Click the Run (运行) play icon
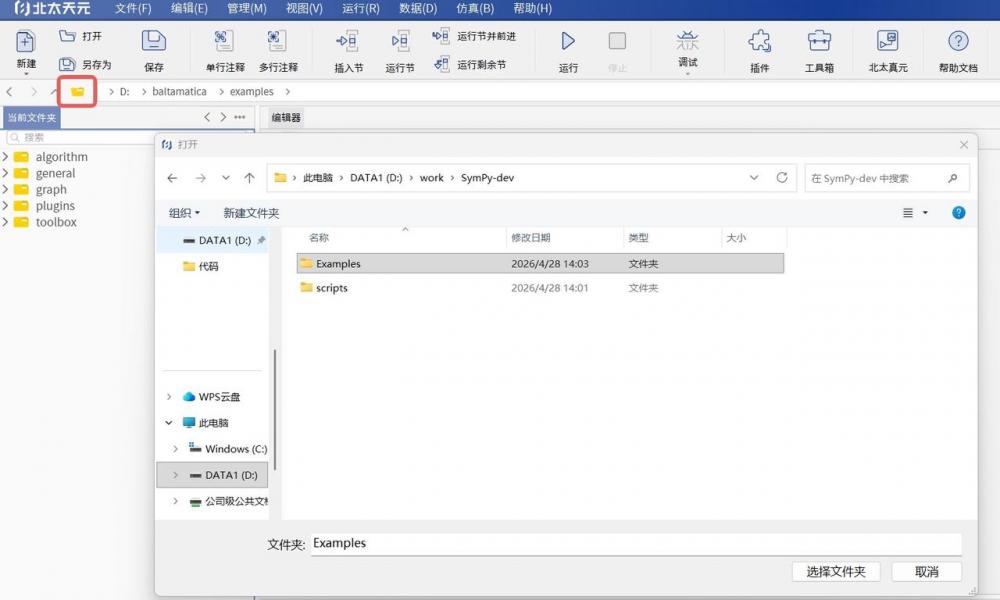This screenshot has height=600, width=1000. click(x=568, y=41)
